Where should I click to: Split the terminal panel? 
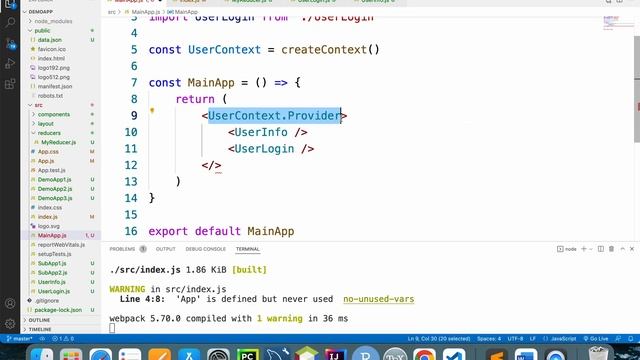[x=601, y=249]
